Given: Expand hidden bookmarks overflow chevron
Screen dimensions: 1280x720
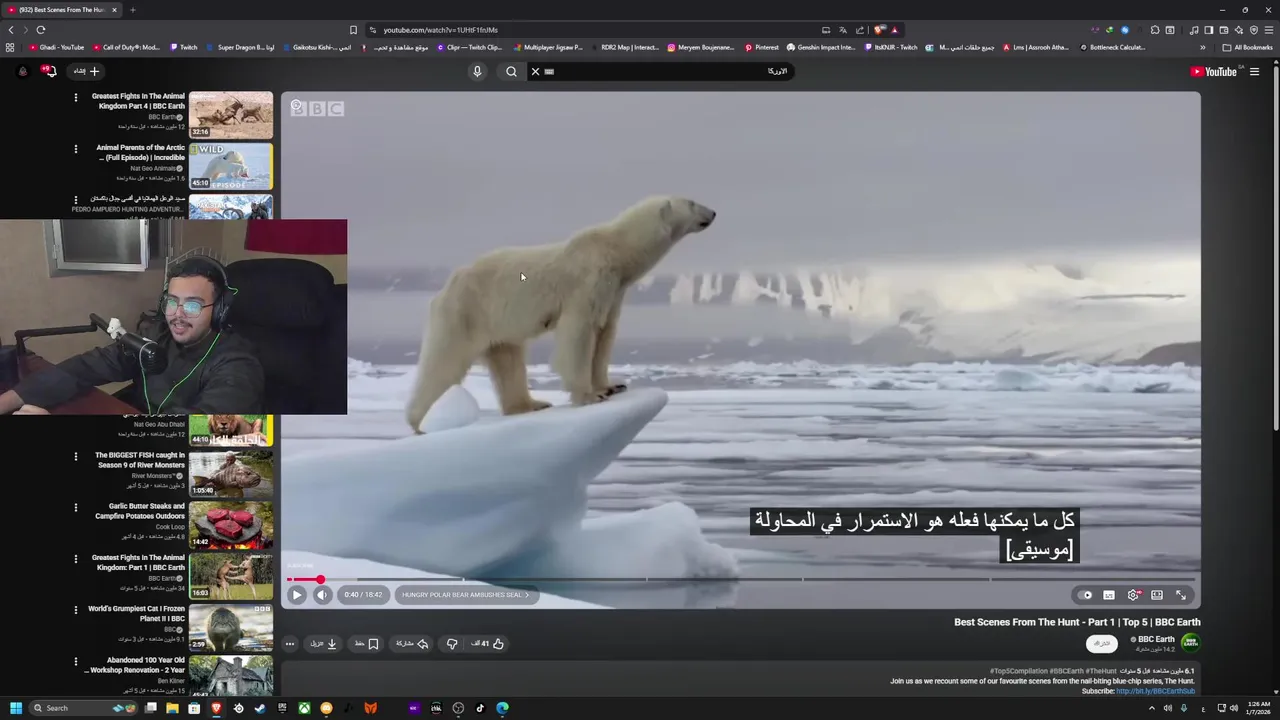Looking at the screenshot, I should click(x=1203, y=47).
